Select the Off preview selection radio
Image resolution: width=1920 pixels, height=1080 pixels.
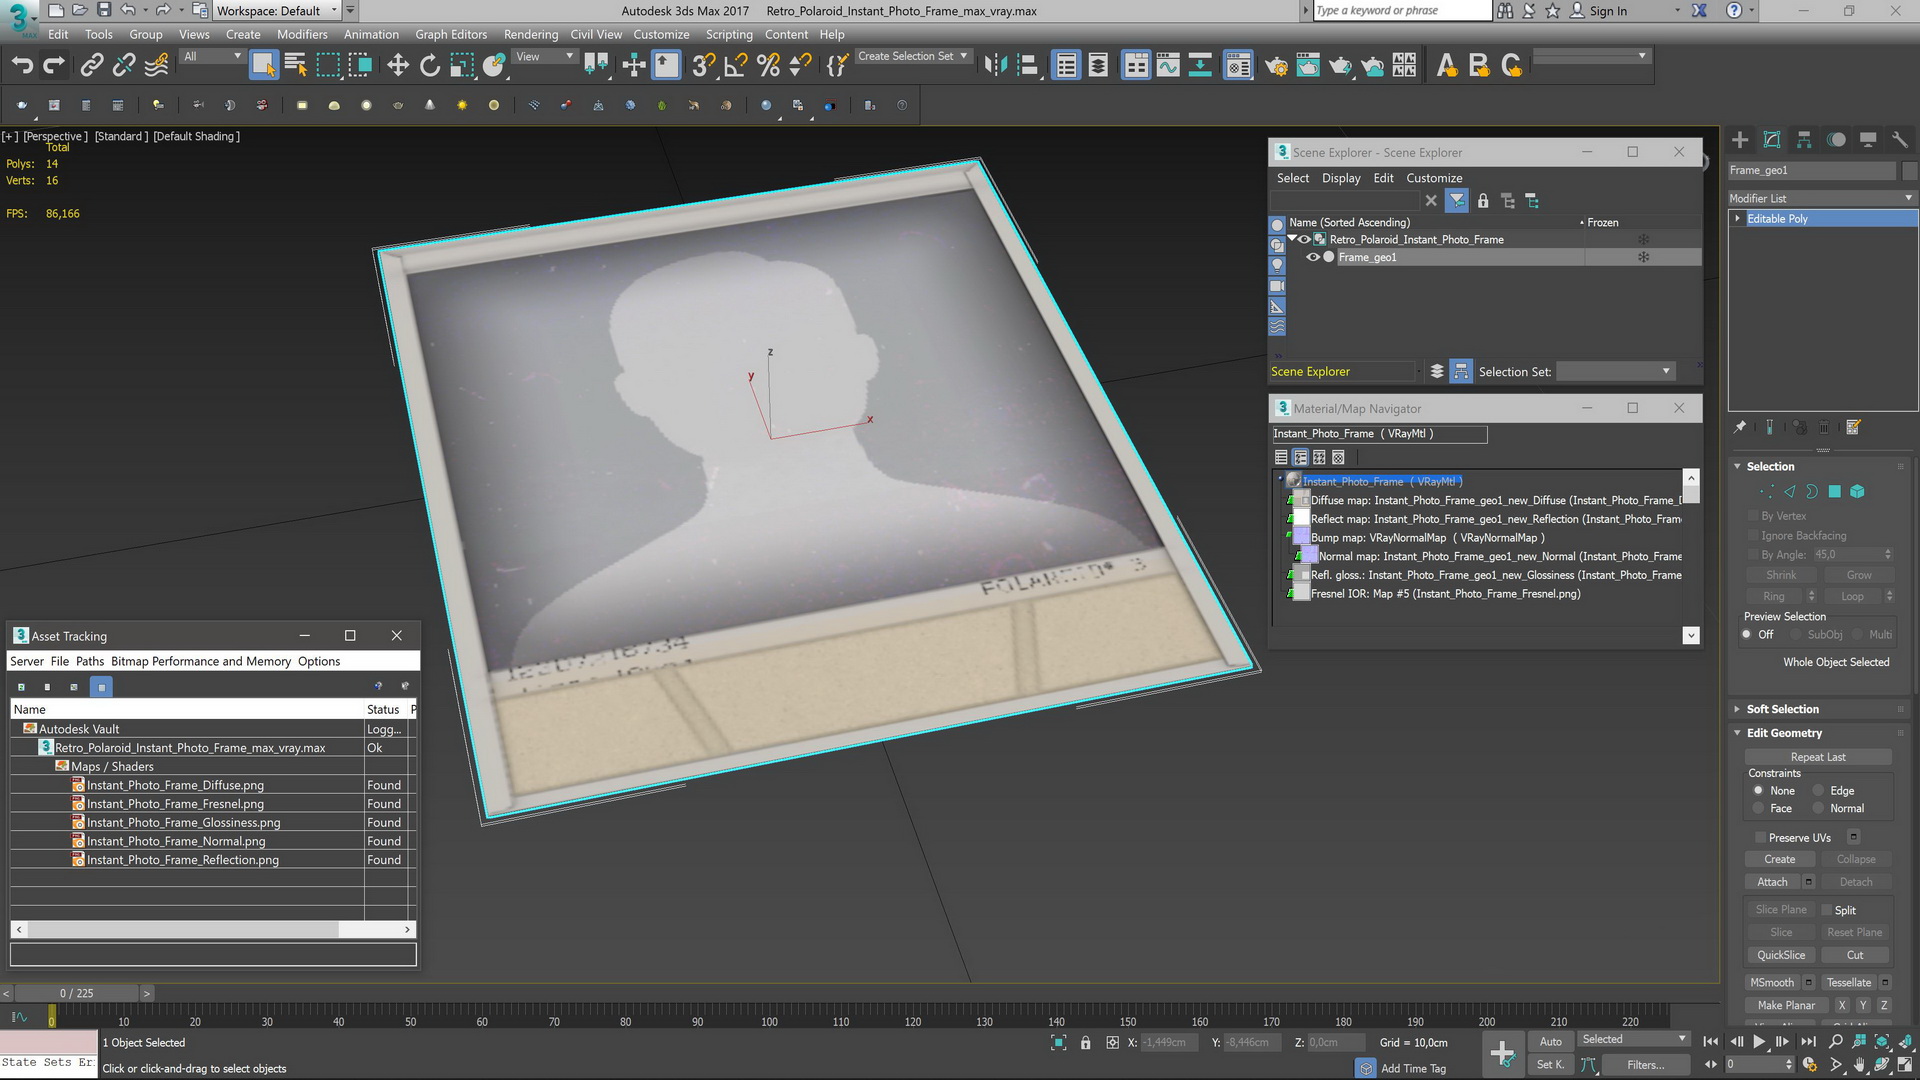[x=1747, y=634]
